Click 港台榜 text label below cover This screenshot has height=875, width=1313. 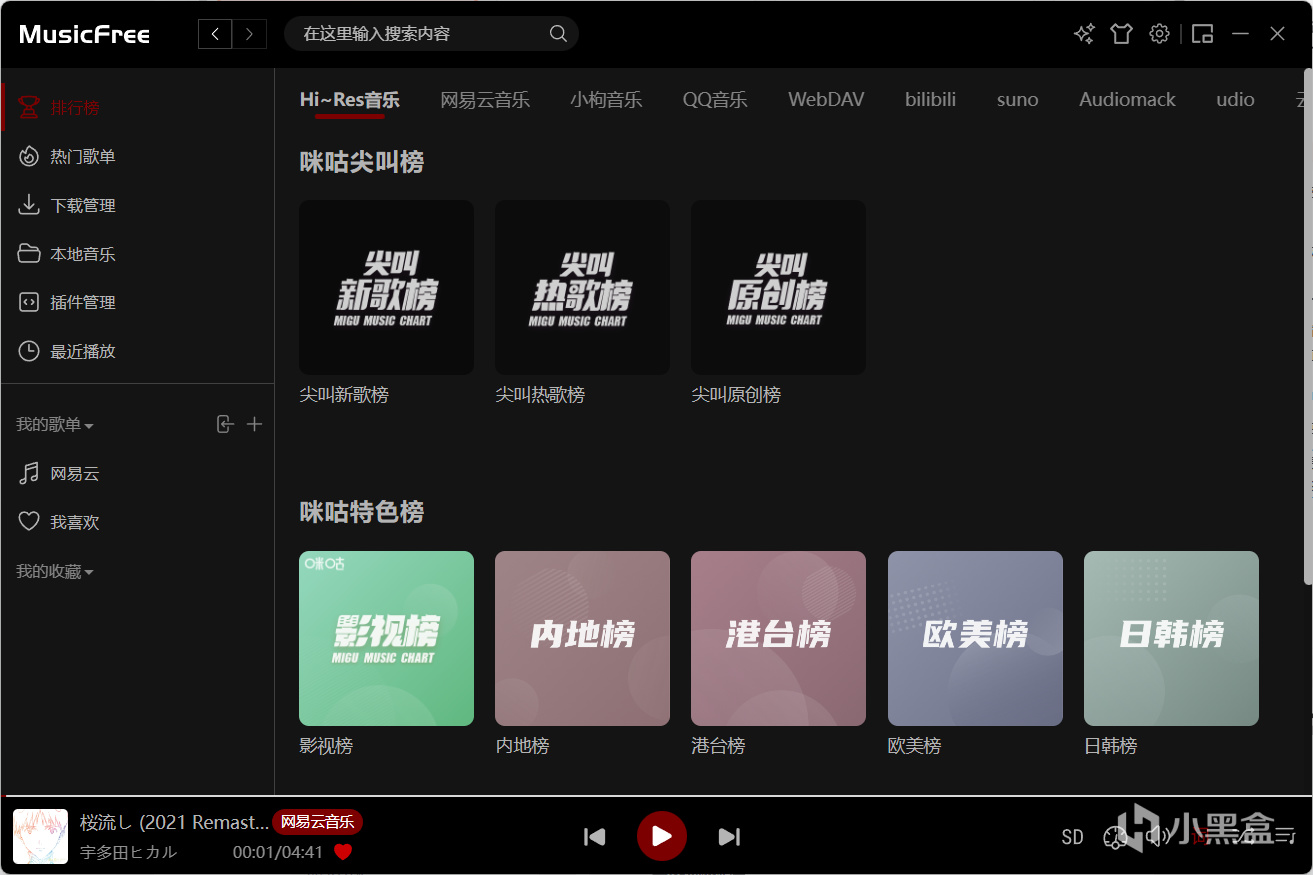718,746
